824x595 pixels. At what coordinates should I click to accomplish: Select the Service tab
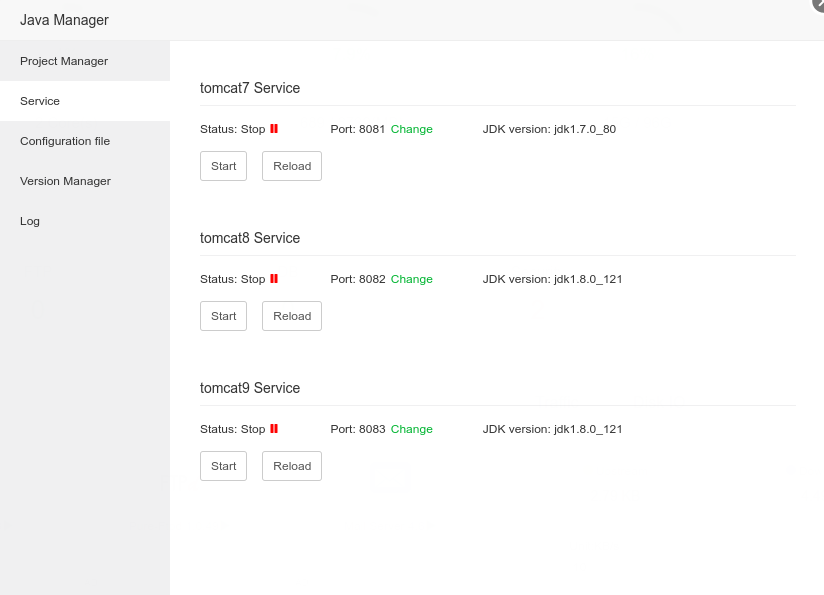[x=40, y=101]
